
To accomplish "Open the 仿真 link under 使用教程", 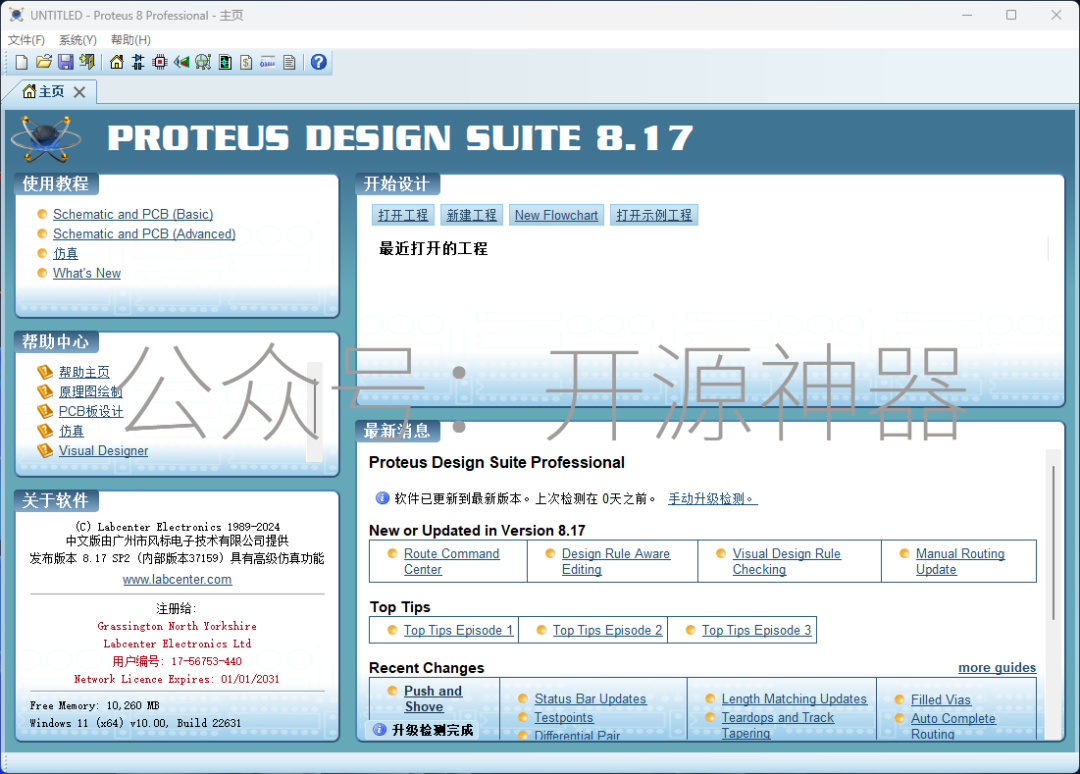I will point(65,253).
